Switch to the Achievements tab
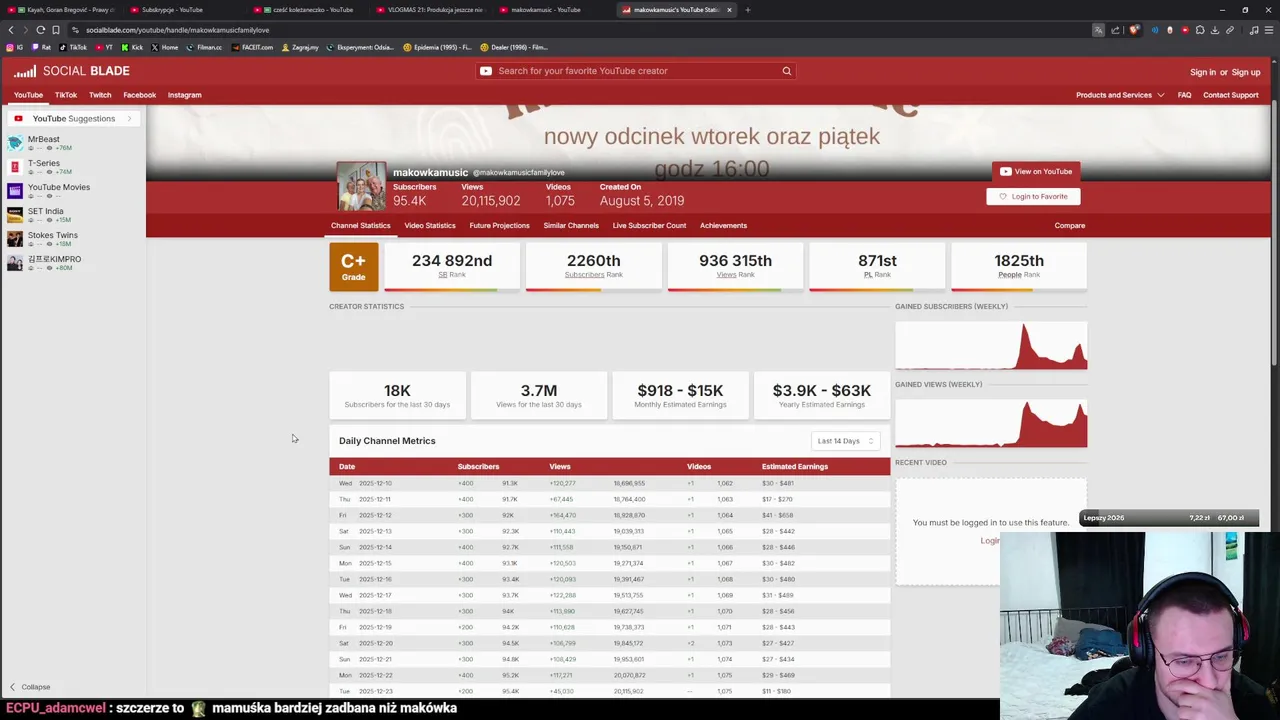Image resolution: width=1280 pixels, height=720 pixels. click(723, 226)
